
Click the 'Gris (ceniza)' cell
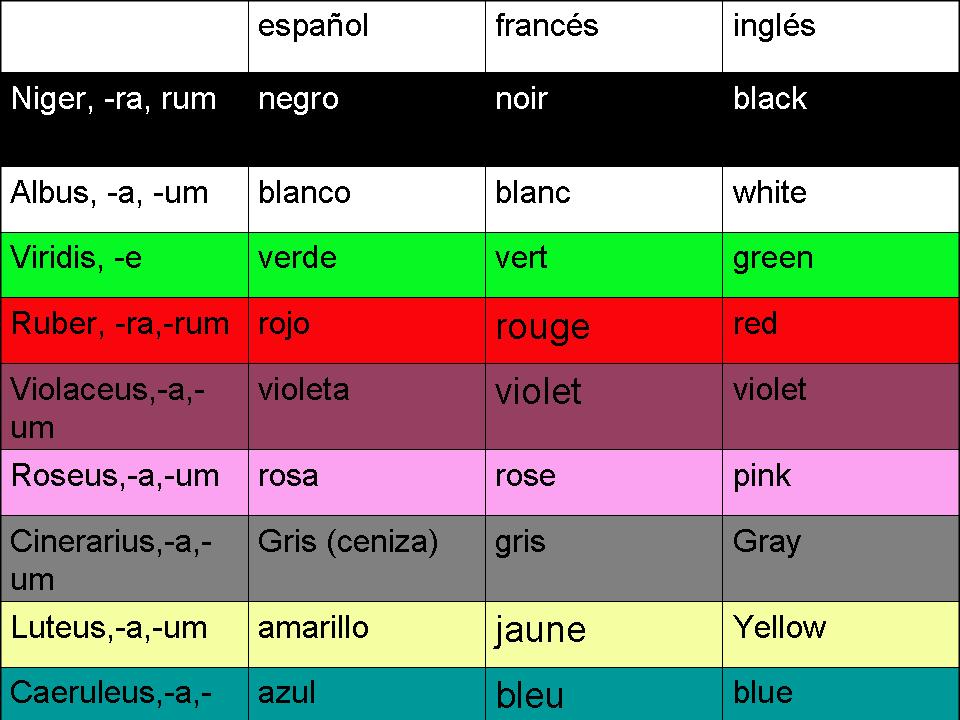366,557
